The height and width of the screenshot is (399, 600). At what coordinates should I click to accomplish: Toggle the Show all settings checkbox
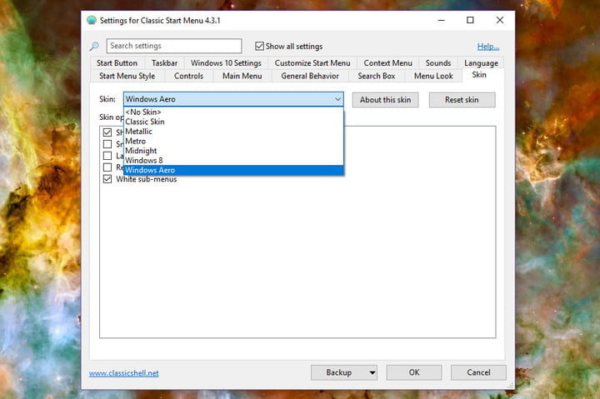click(259, 46)
